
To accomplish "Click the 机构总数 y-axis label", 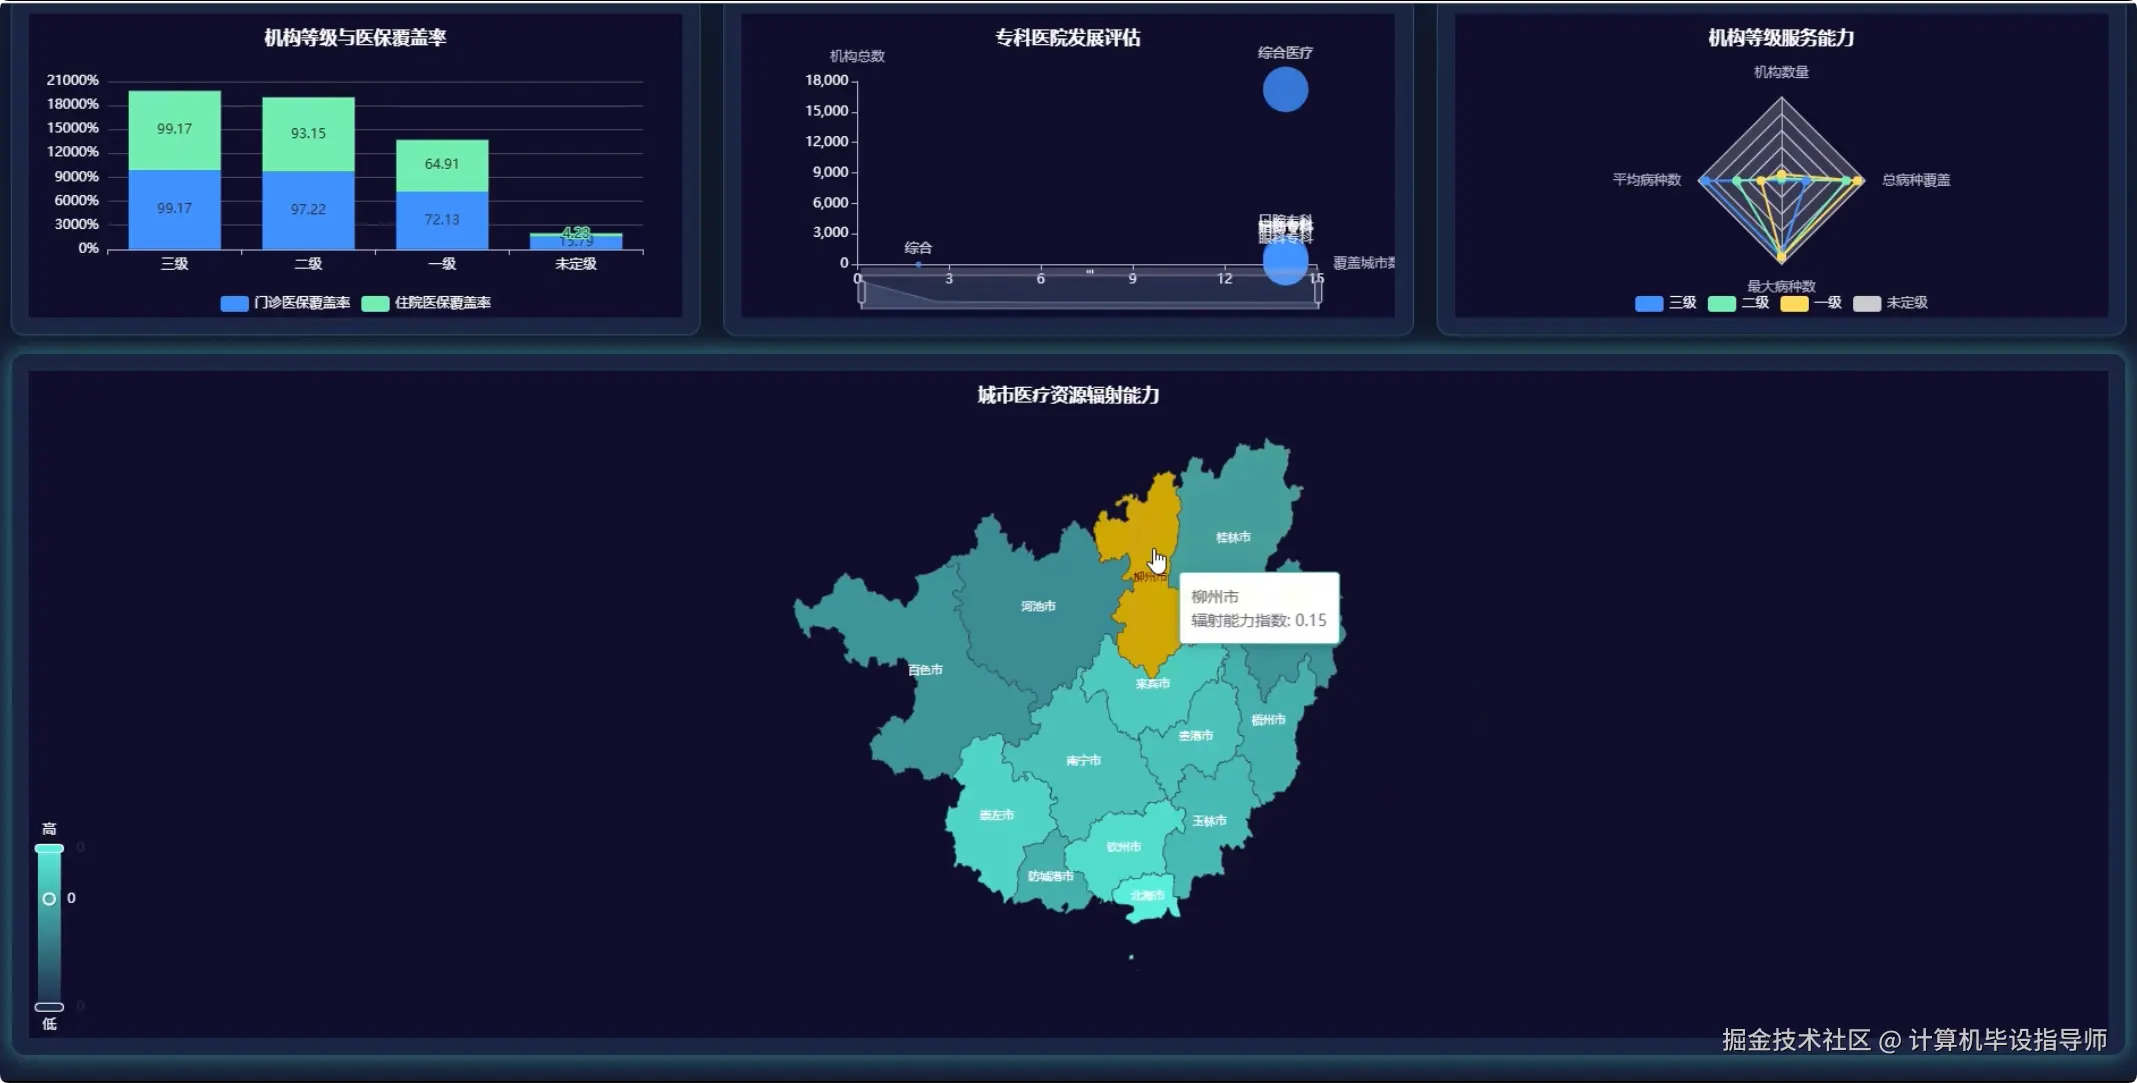I will 857,56.
